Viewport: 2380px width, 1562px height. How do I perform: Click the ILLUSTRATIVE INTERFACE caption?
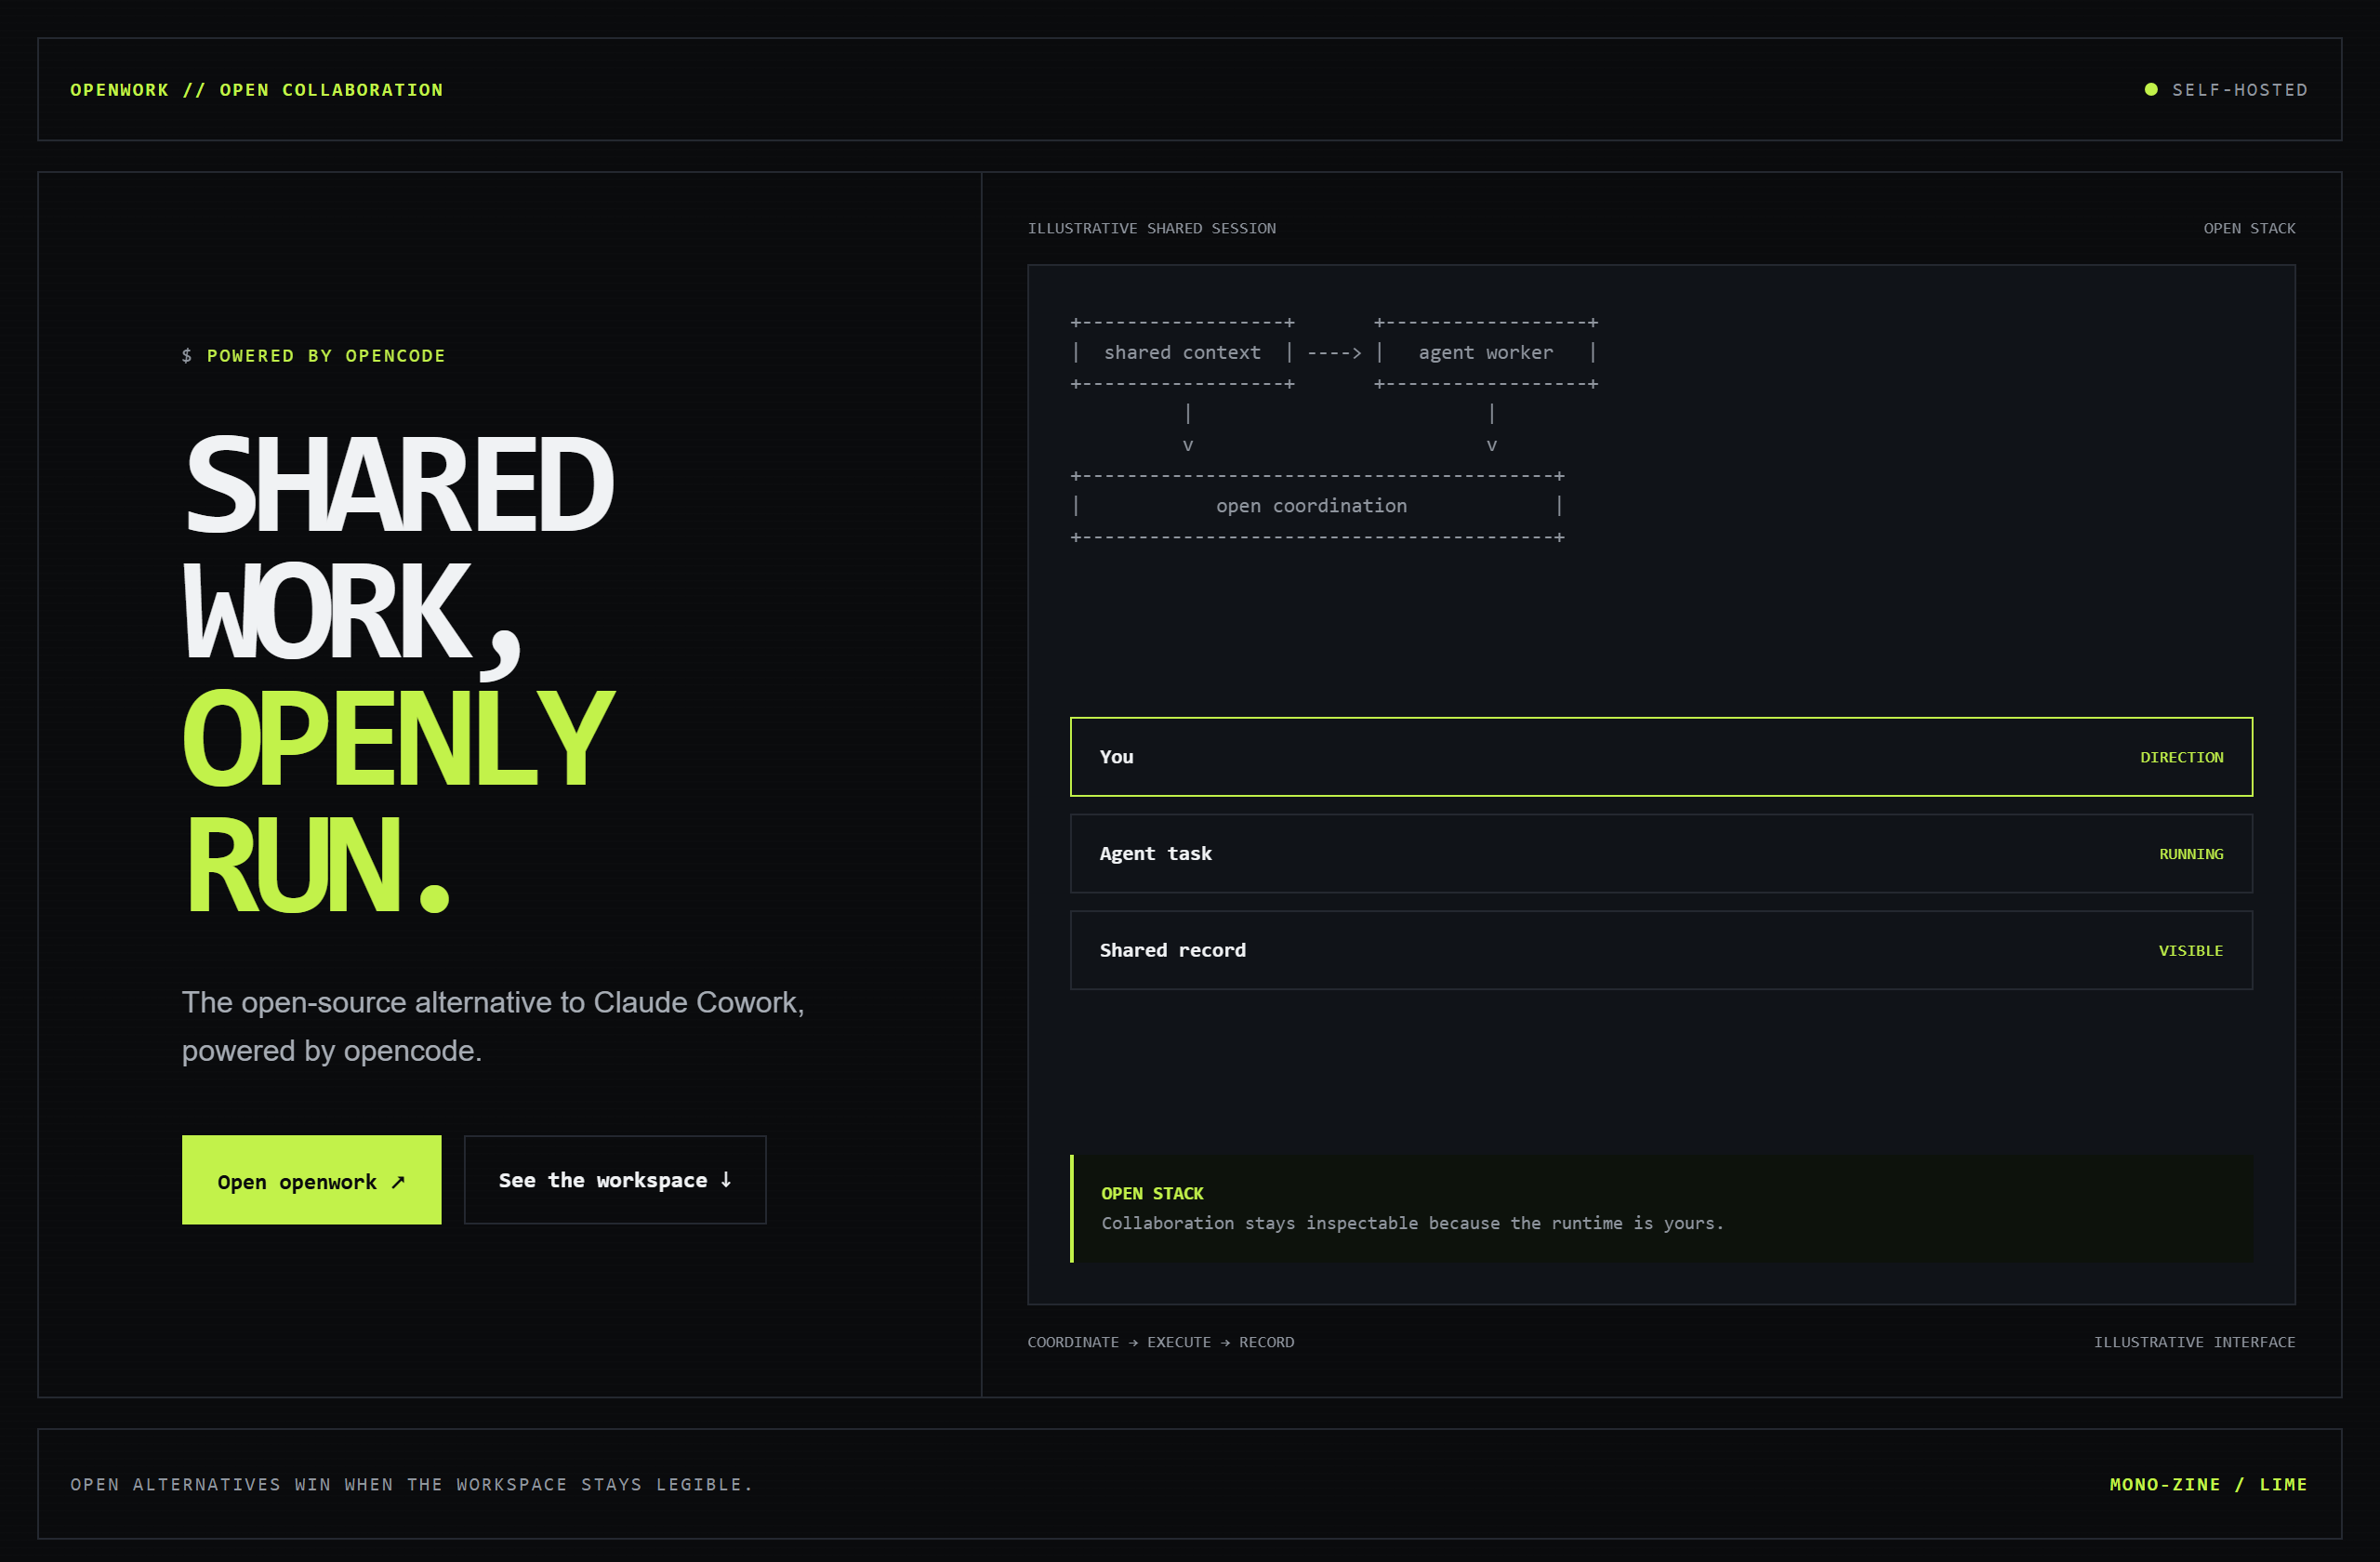pos(2195,1342)
